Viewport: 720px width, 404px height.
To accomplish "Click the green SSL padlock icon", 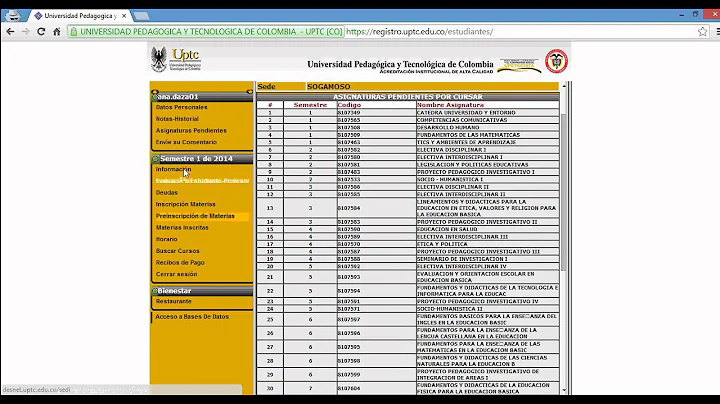I will (x=74, y=32).
